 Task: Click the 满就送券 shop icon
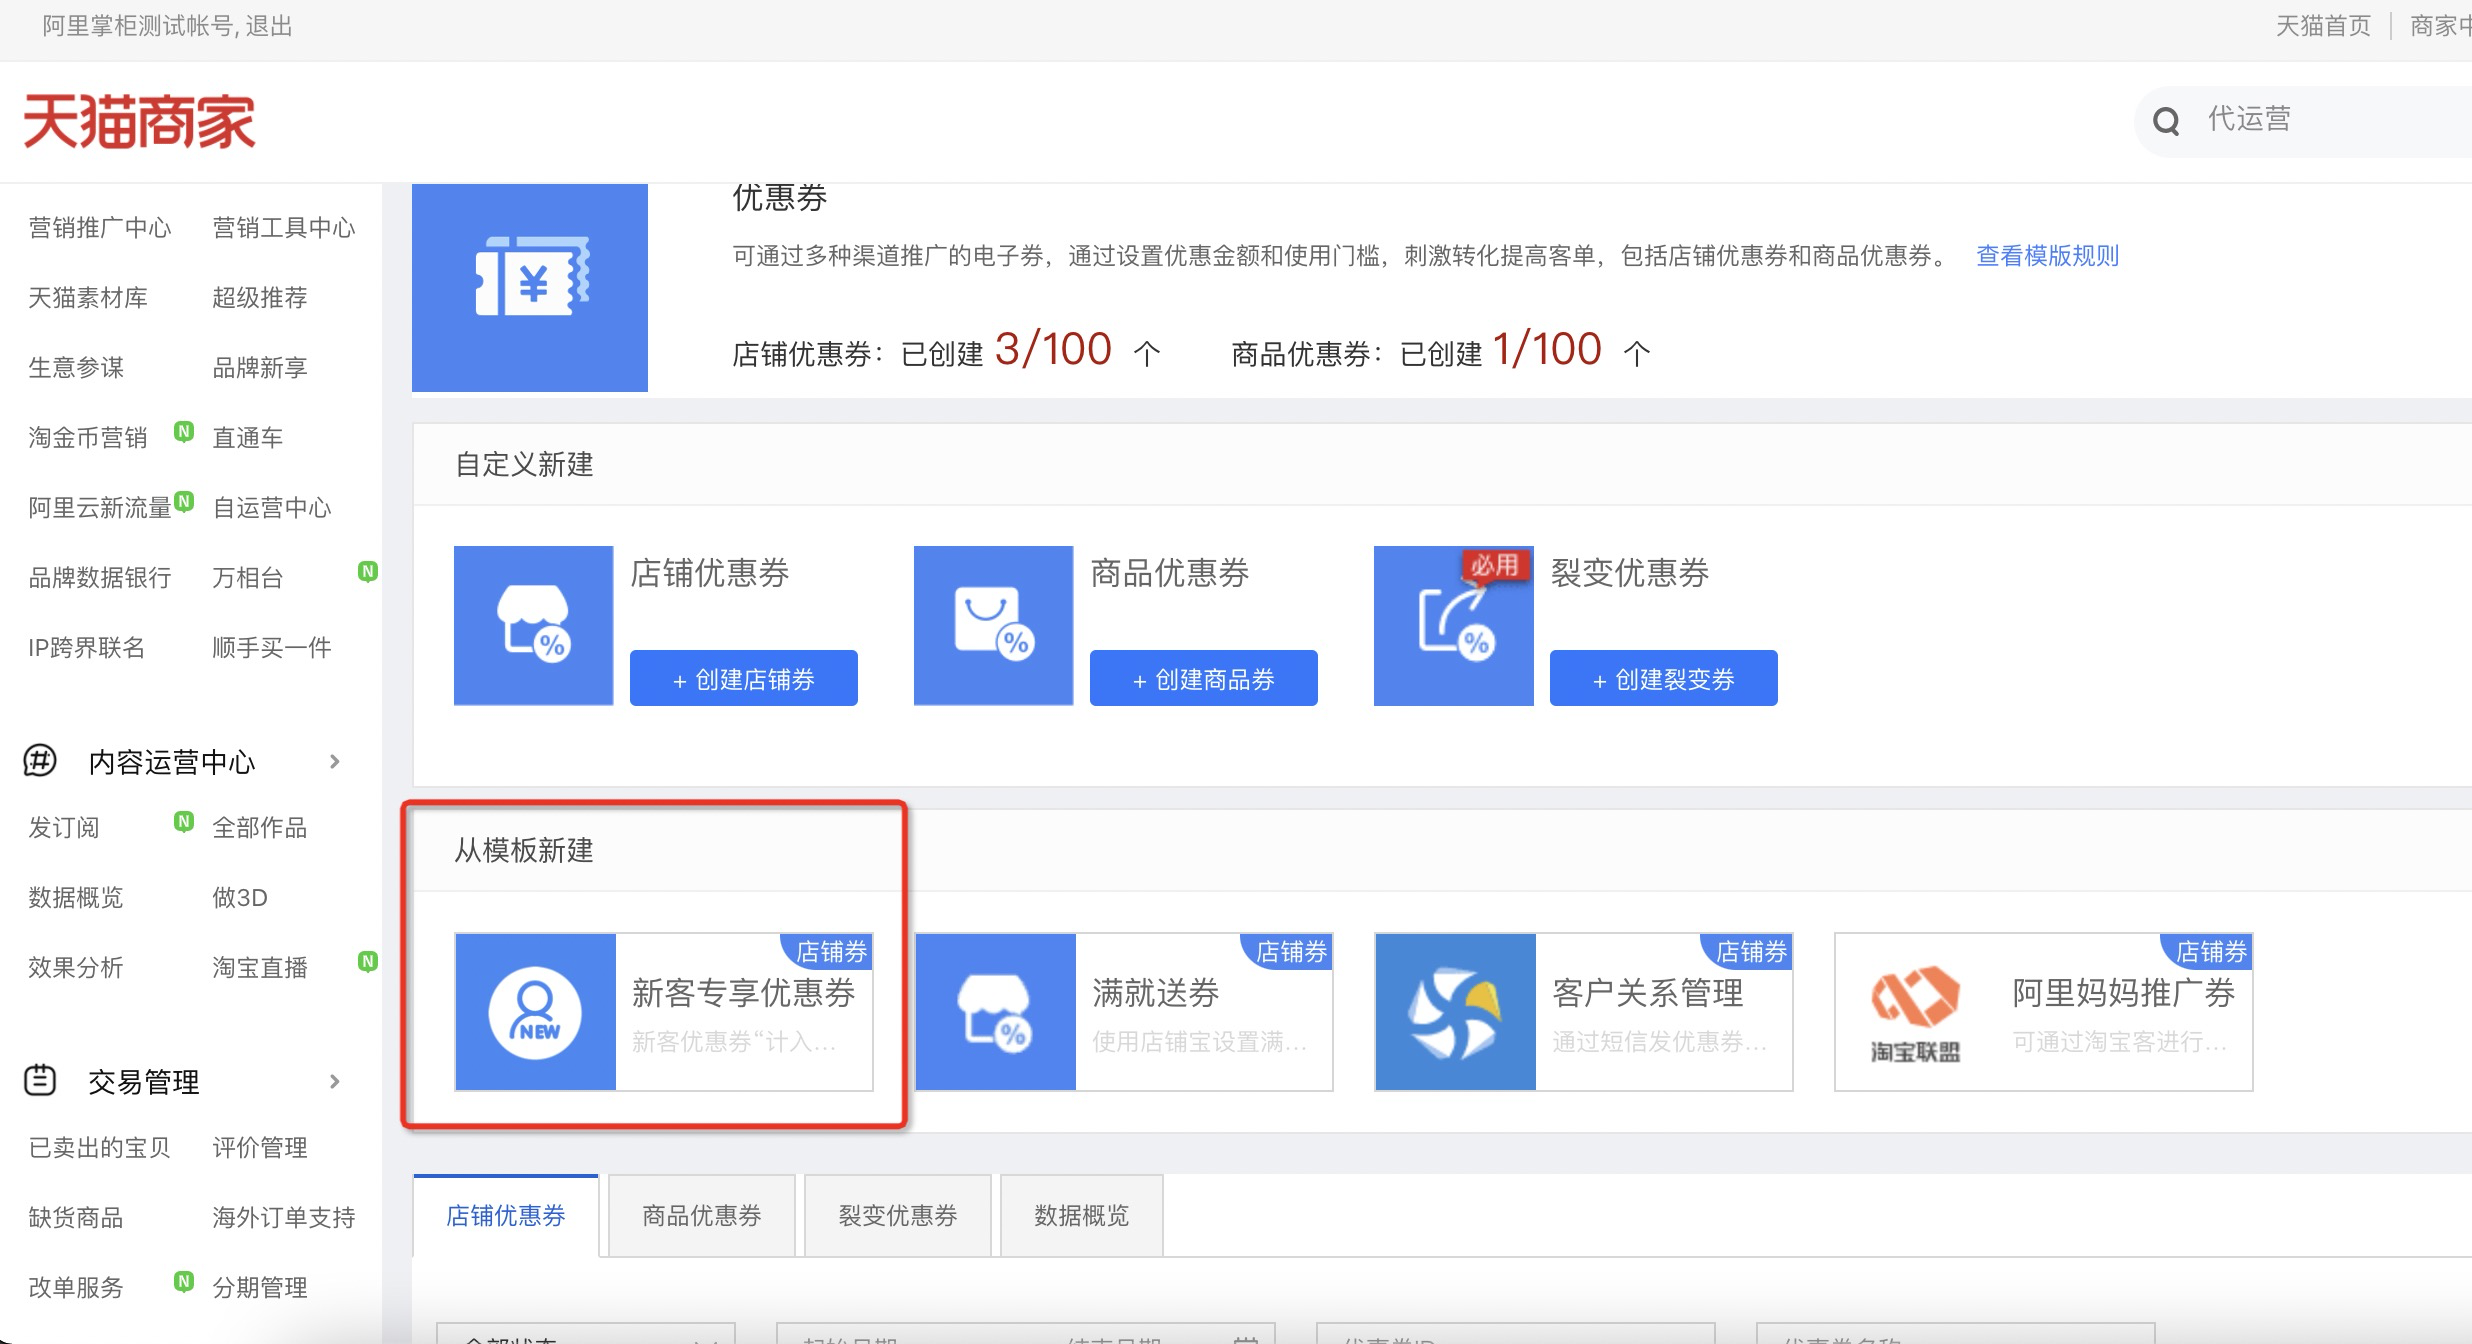coord(995,1012)
